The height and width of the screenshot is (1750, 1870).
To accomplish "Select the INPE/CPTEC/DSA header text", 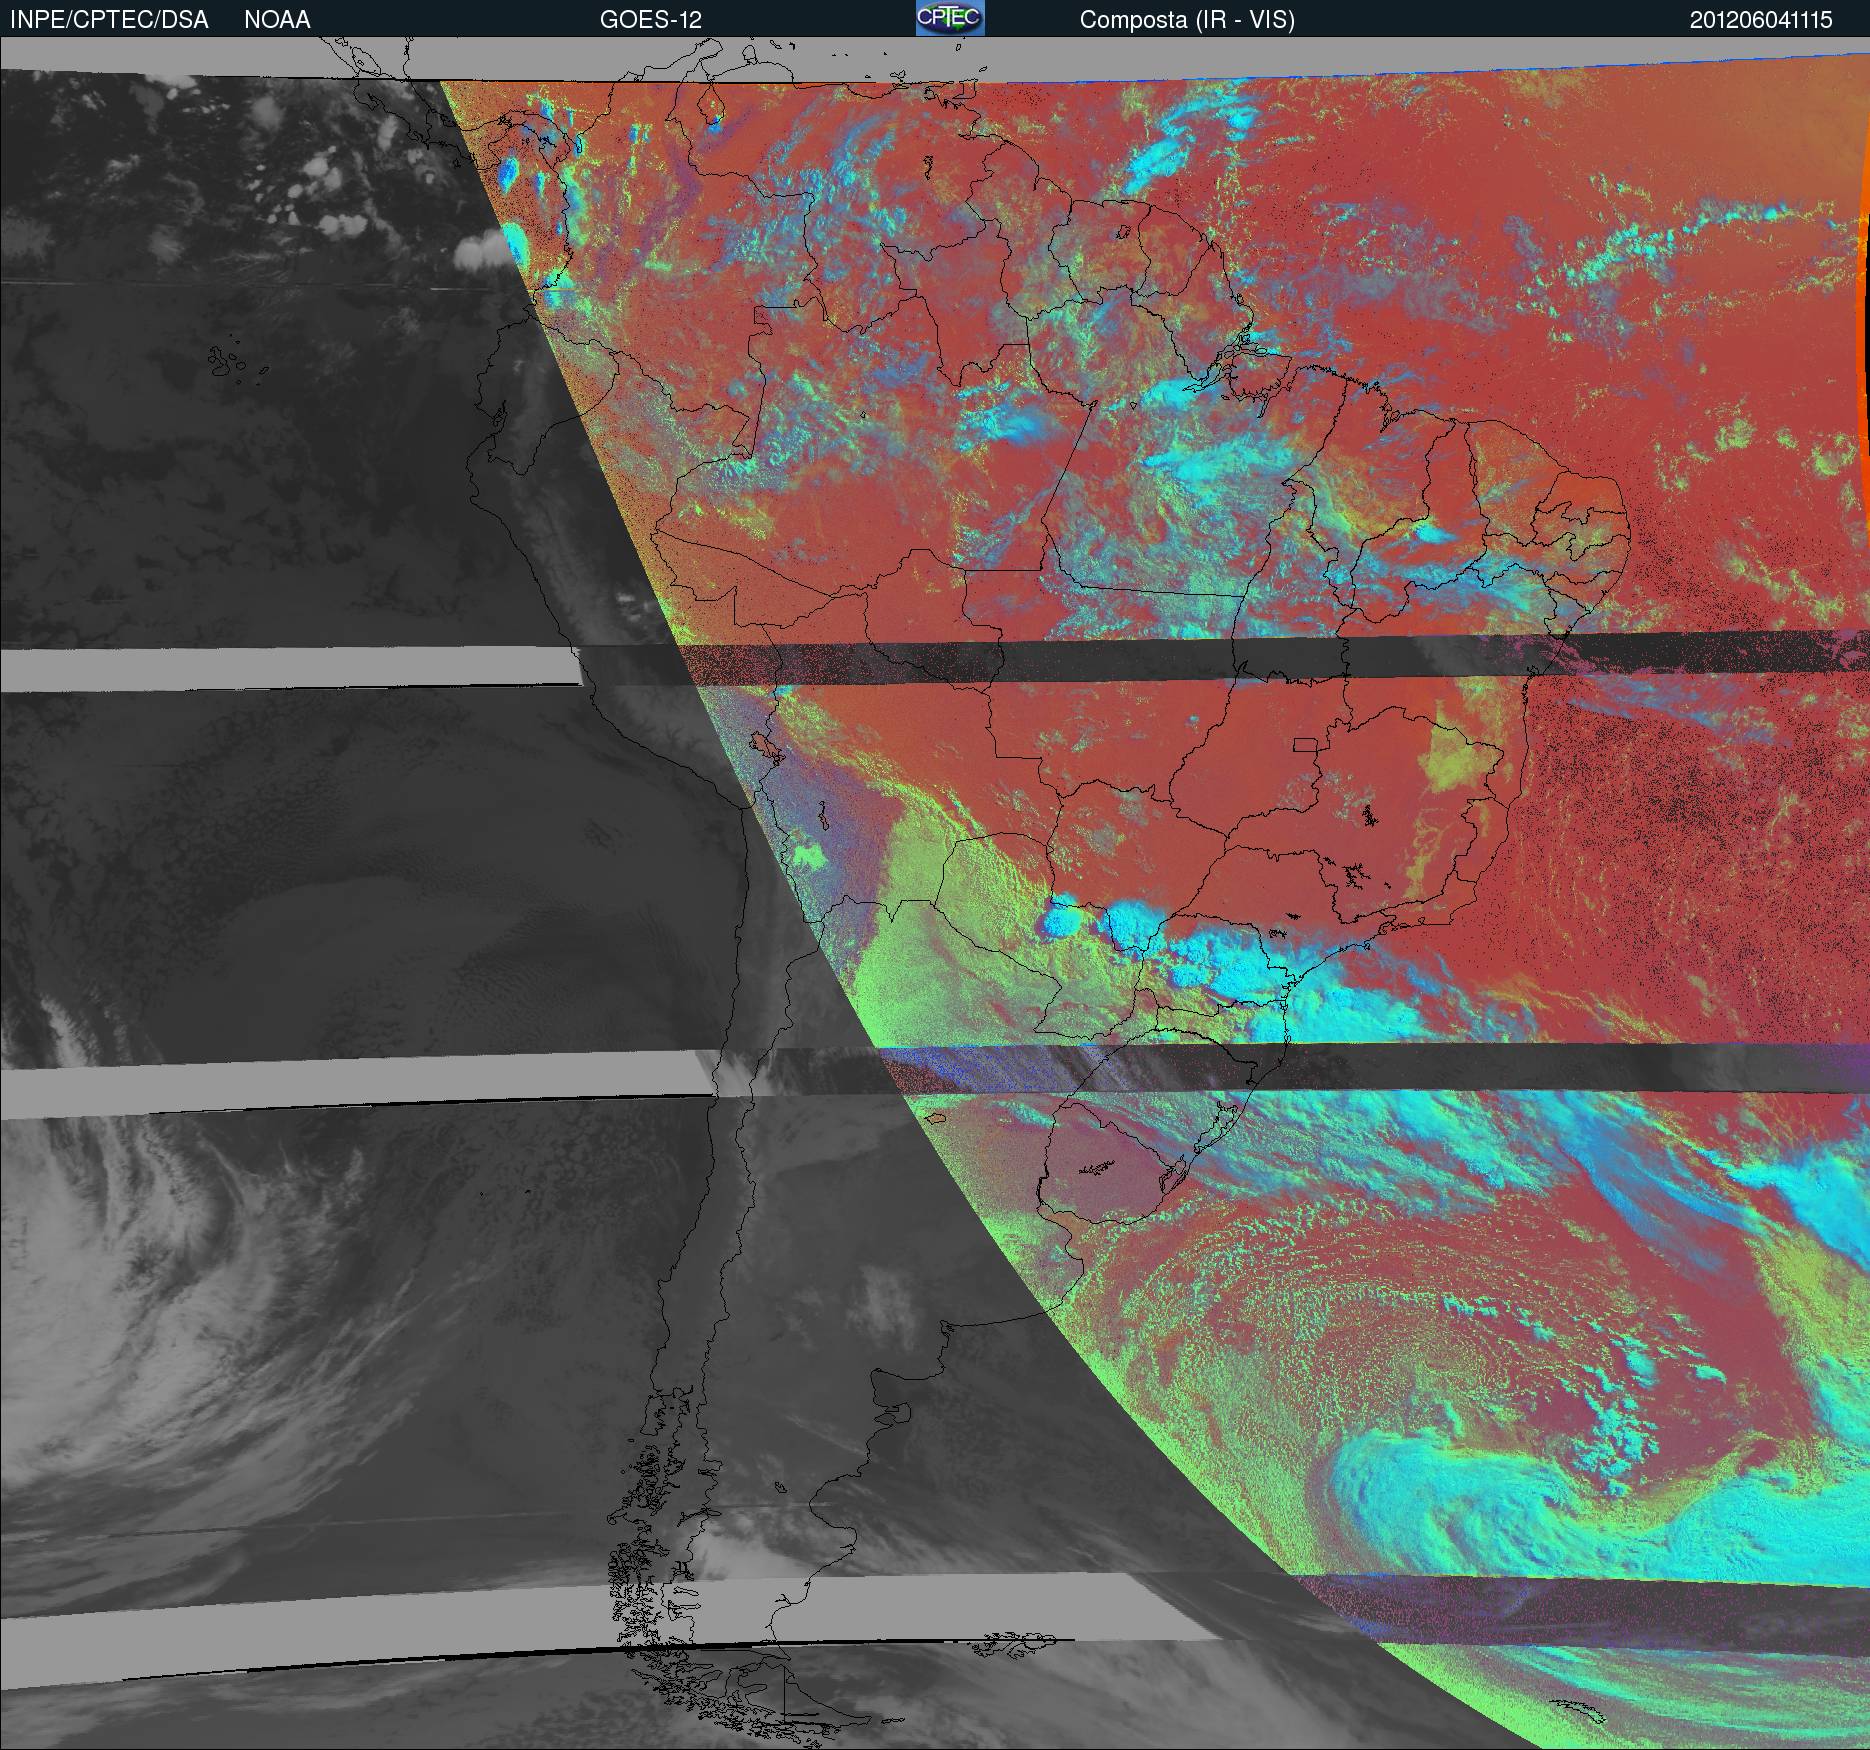I will (109, 20).
